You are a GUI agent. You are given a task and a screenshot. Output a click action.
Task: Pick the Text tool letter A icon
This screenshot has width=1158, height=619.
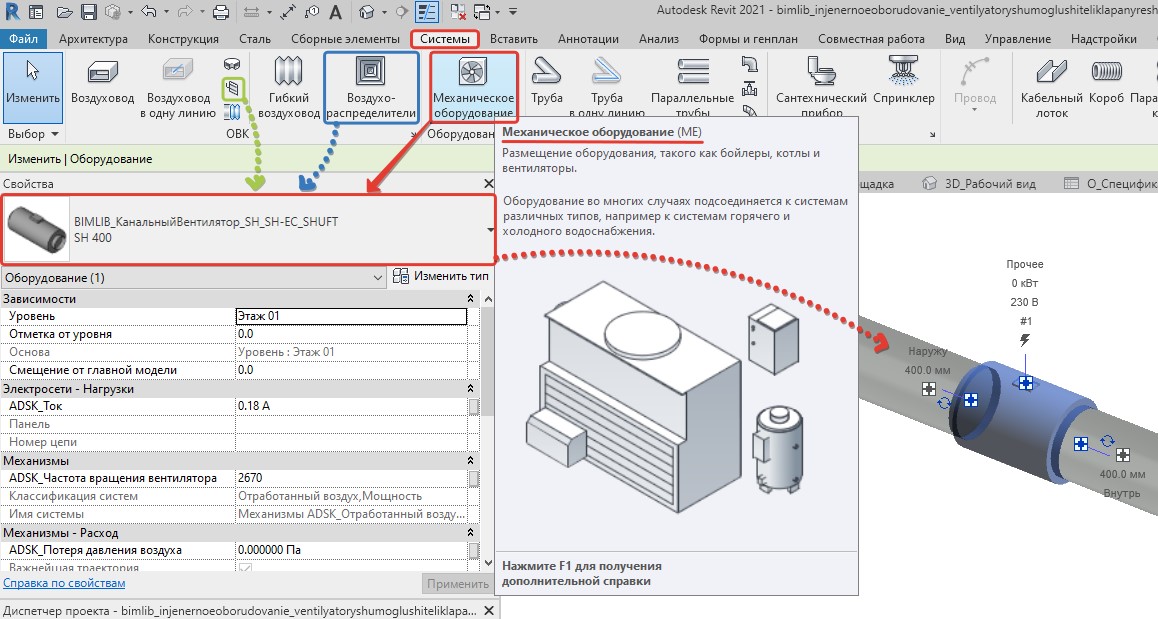tap(336, 12)
